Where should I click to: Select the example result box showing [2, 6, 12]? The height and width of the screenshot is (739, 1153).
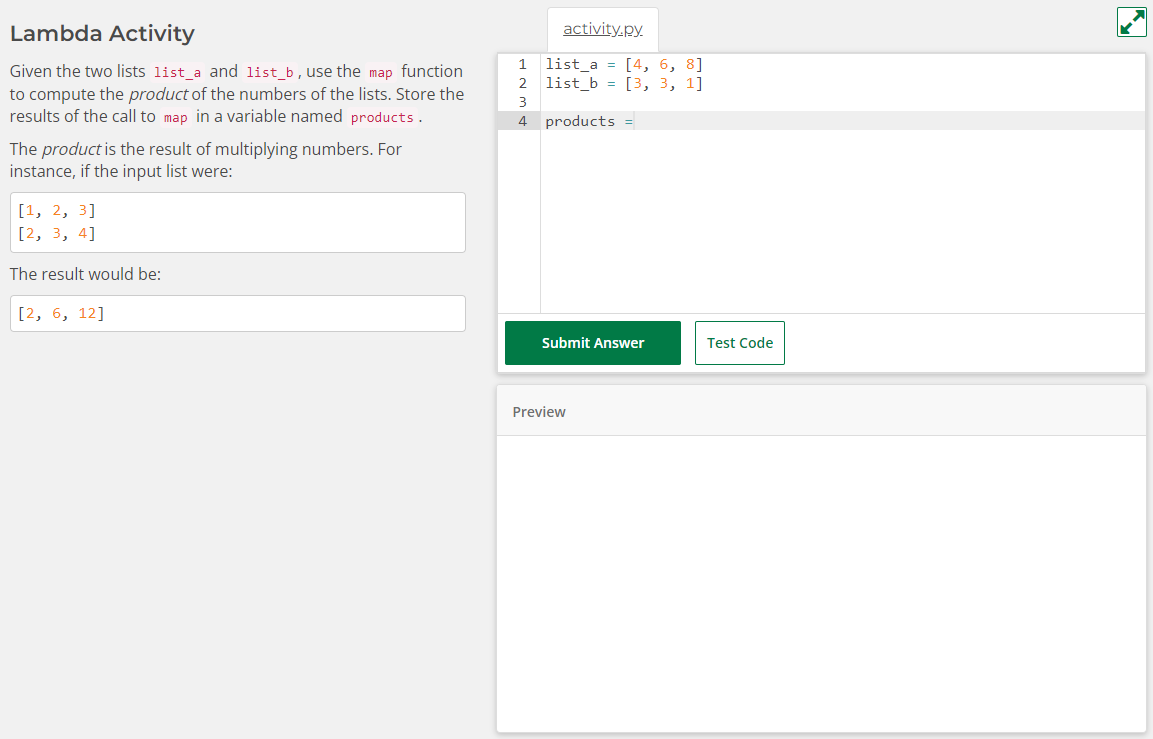237,313
